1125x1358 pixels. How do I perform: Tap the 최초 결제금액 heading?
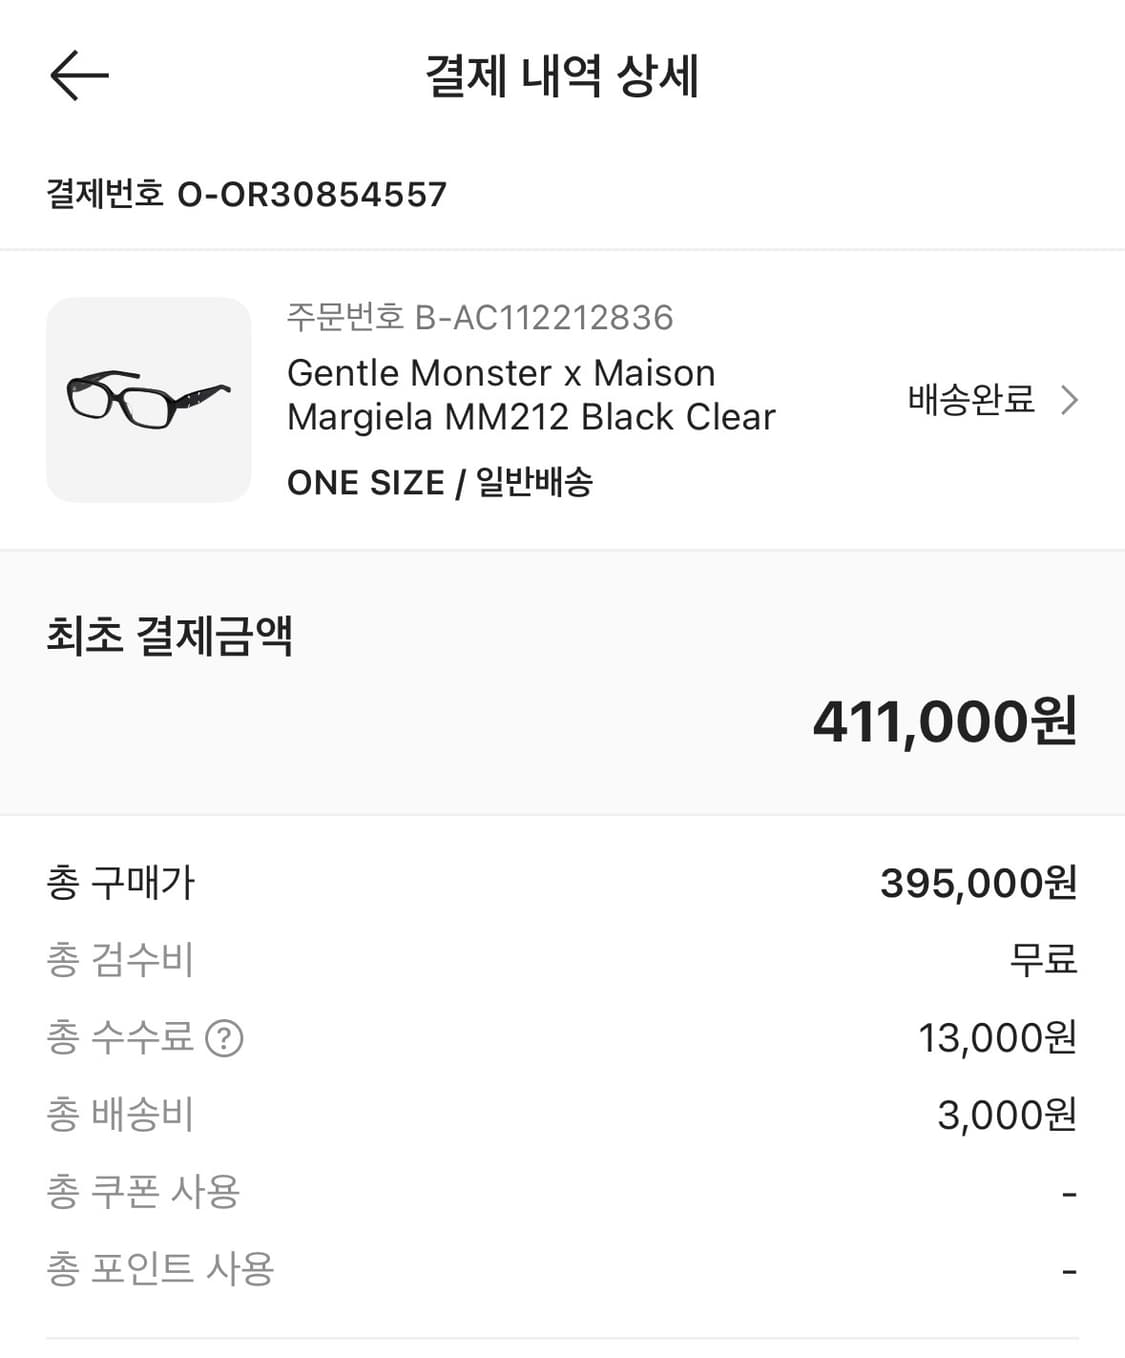pos(169,636)
